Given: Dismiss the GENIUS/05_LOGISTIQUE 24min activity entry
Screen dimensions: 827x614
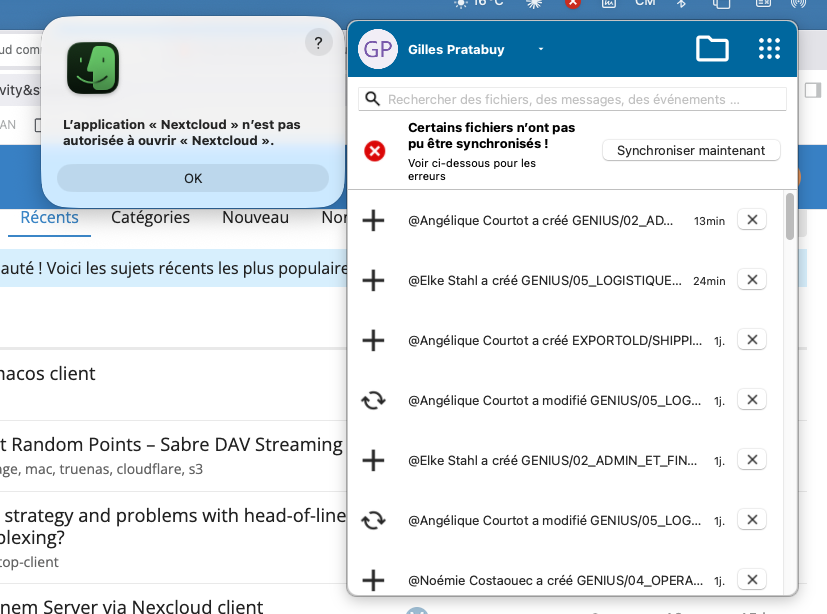Looking at the screenshot, I should coord(752,280).
